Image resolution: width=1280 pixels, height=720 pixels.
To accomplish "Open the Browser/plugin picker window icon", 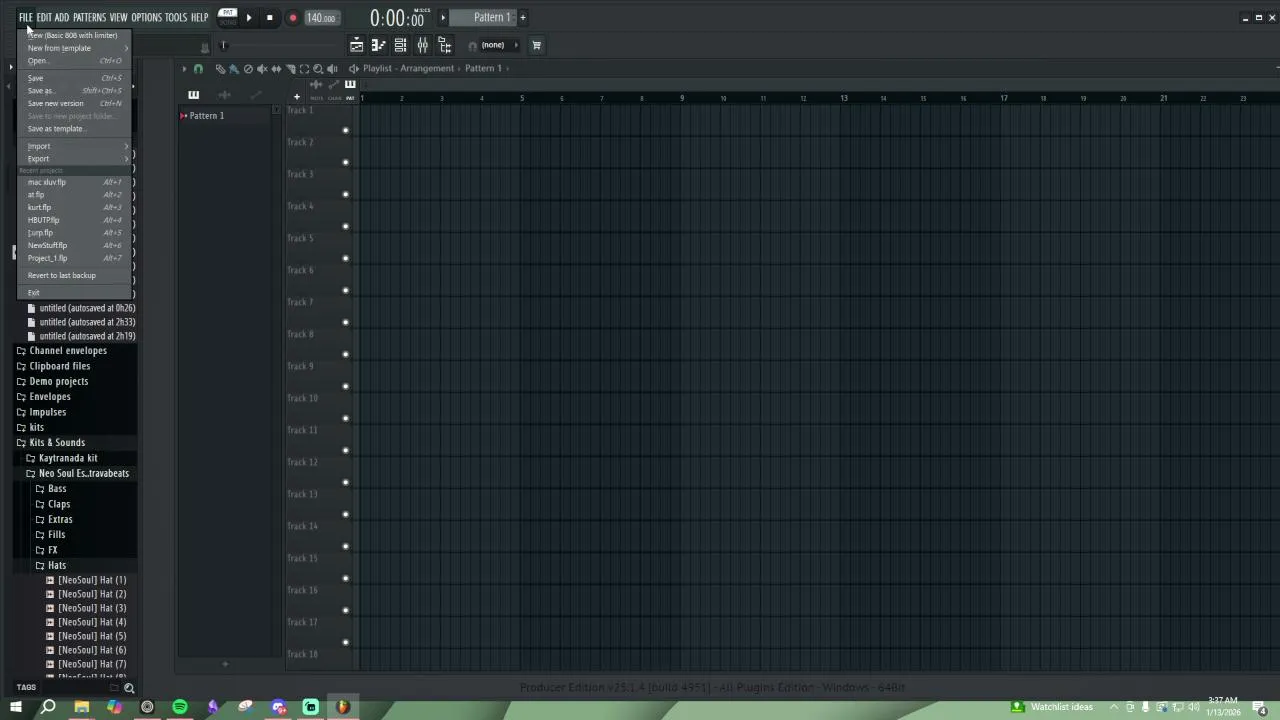I will point(444,45).
